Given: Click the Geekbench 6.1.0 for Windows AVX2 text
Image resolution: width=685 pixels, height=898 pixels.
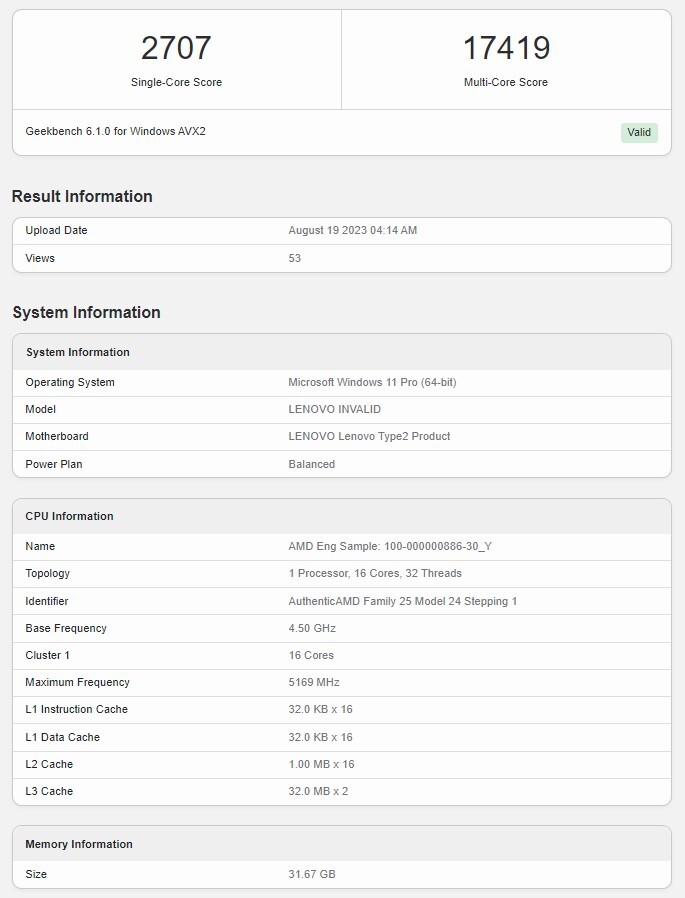Looking at the screenshot, I should coord(116,131).
